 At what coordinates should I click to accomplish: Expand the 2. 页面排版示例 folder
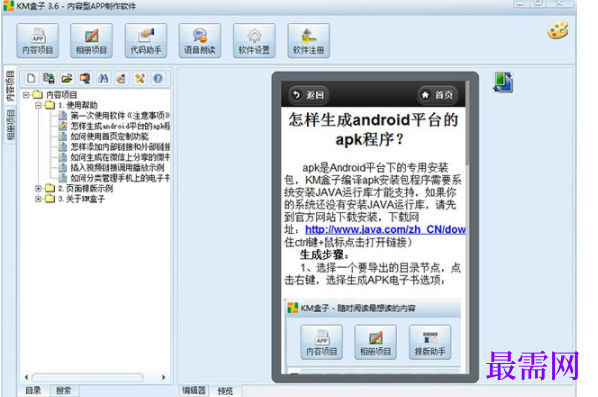(x=38, y=188)
